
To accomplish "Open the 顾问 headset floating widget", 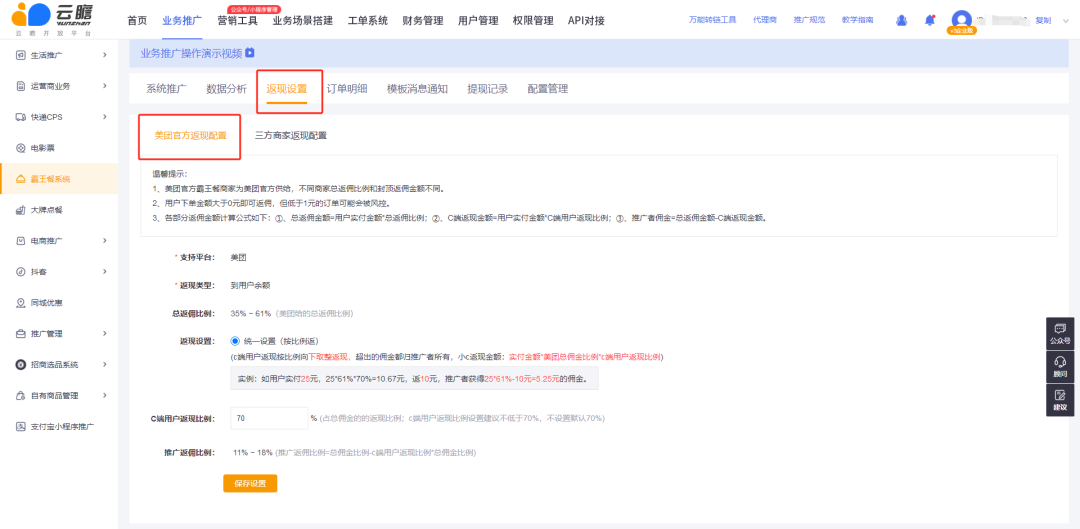I will coord(1060,366).
